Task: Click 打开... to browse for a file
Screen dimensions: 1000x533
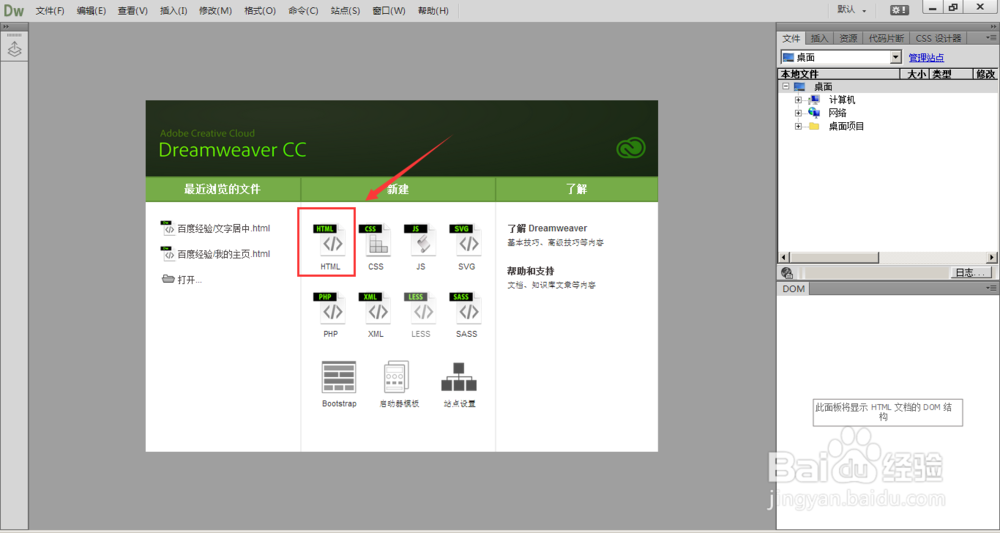Action: (x=182, y=279)
